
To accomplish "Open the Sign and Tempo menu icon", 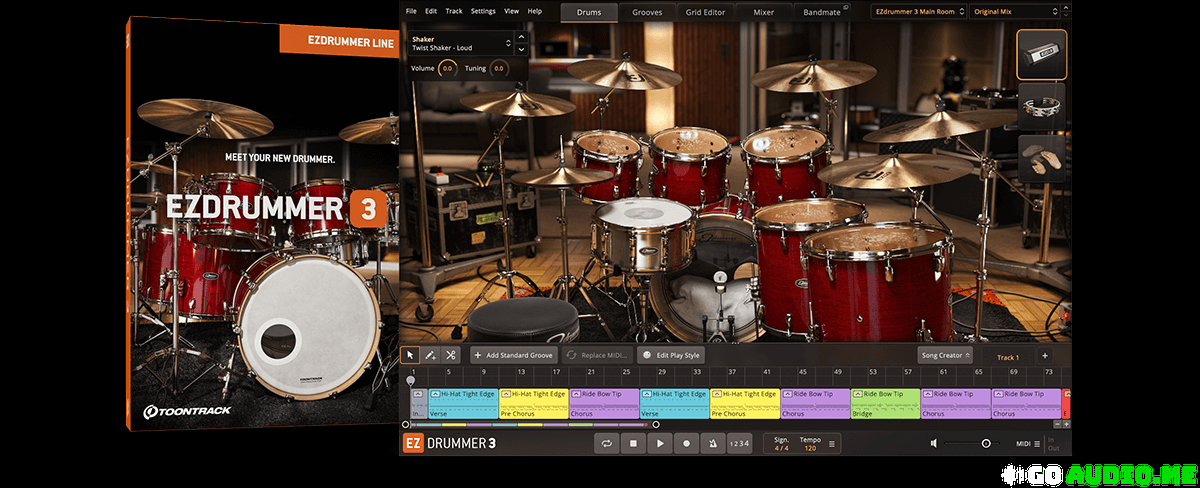I will pyautogui.click(x=832, y=443).
